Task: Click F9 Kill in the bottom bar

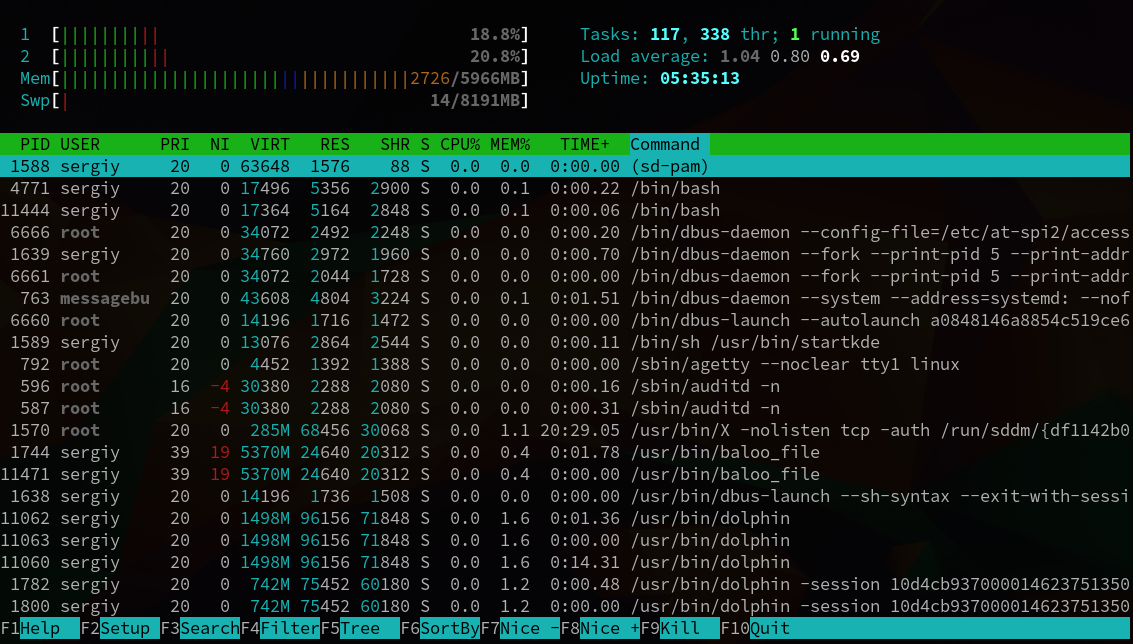Action: [680, 628]
